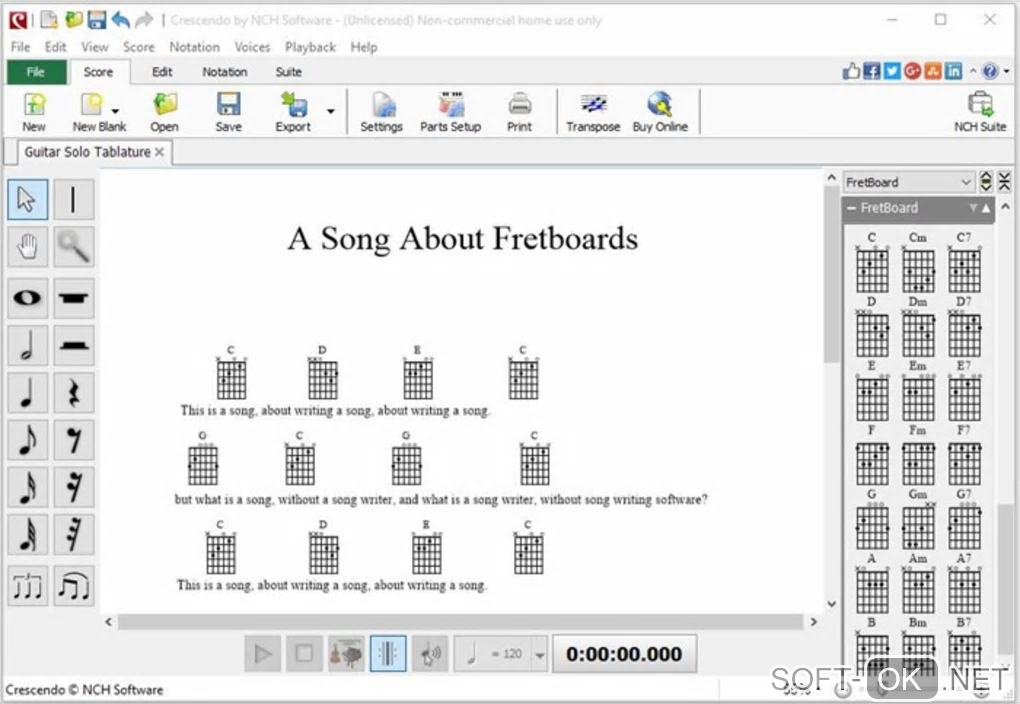This screenshot has height=704, width=1020.
Task: Open the New Blank dropdown arrow
Action: tap(116, 111)
